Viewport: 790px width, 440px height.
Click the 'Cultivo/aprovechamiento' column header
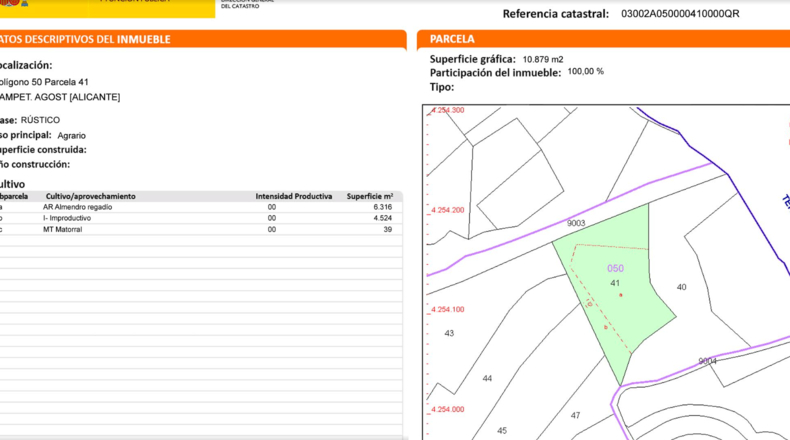(90, 197)
